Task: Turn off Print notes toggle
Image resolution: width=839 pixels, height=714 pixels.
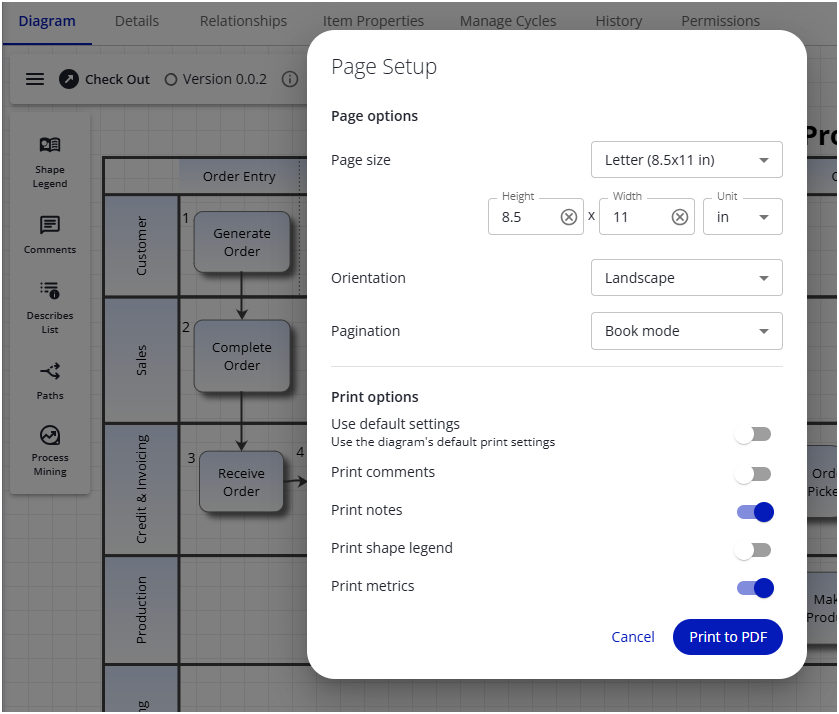Action: (x=755, y=512)
